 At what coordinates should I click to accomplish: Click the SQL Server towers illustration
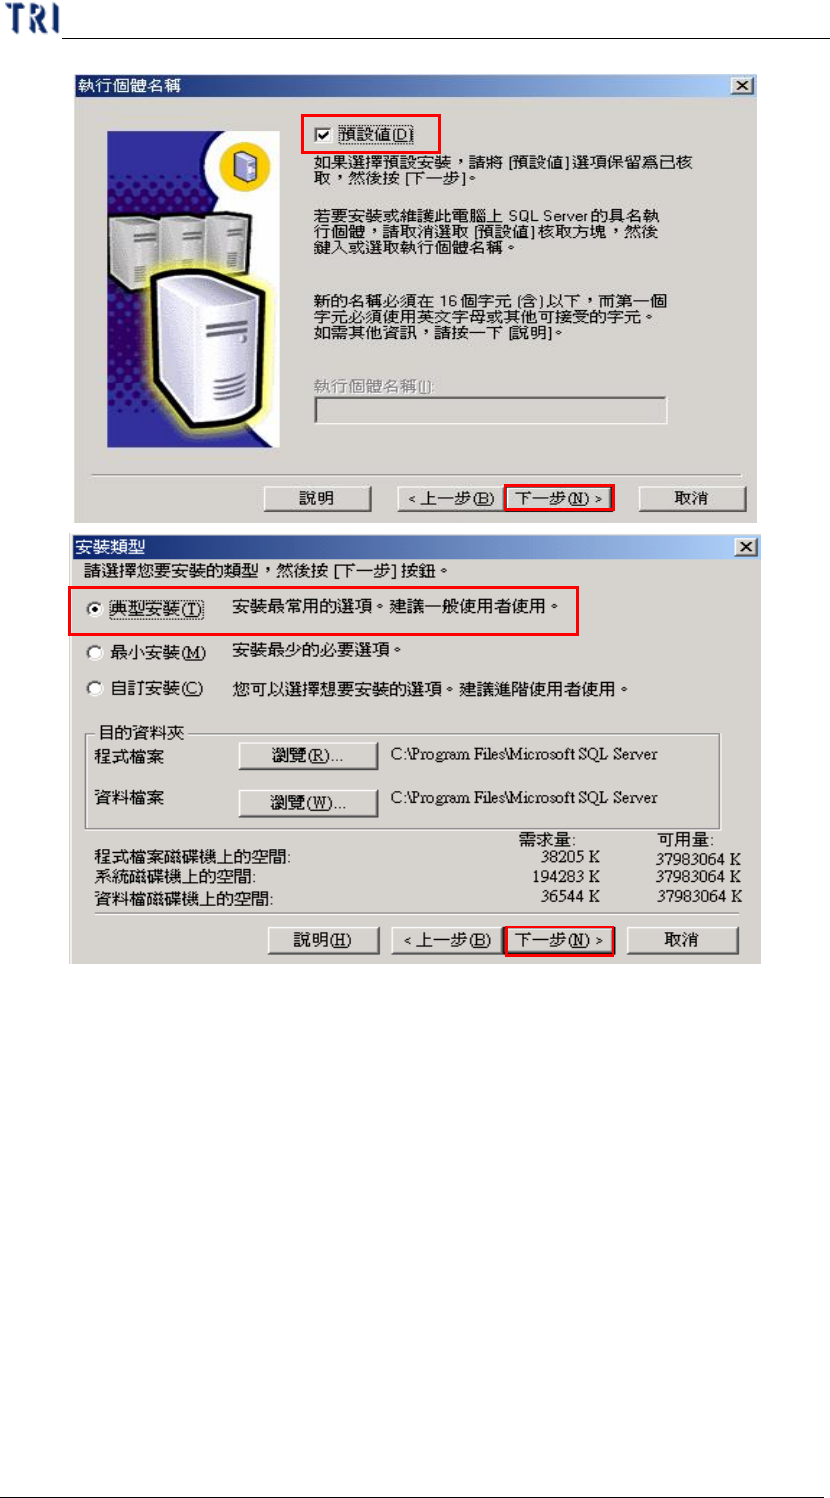(194, 288)
